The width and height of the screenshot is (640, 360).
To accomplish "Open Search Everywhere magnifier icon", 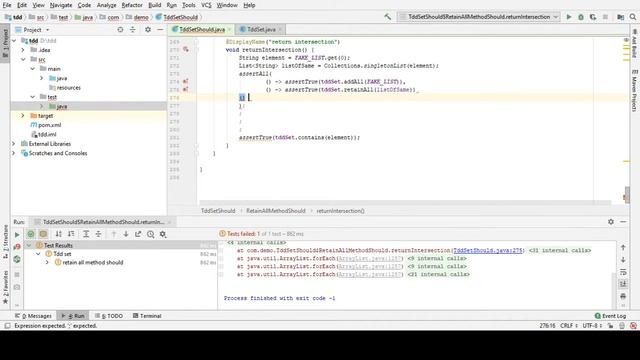I will point(633,17).
